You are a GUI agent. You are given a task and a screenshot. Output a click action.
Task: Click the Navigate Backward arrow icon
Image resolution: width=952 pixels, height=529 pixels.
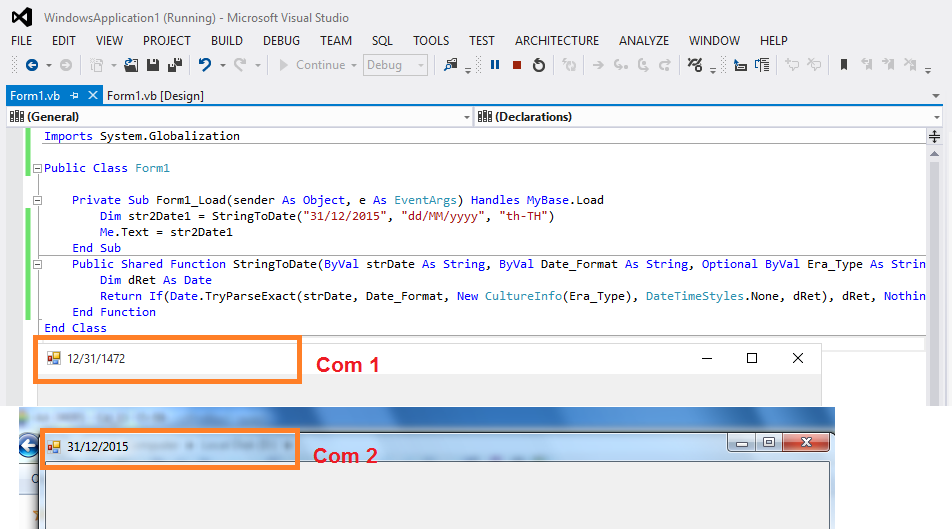point(32,65)
